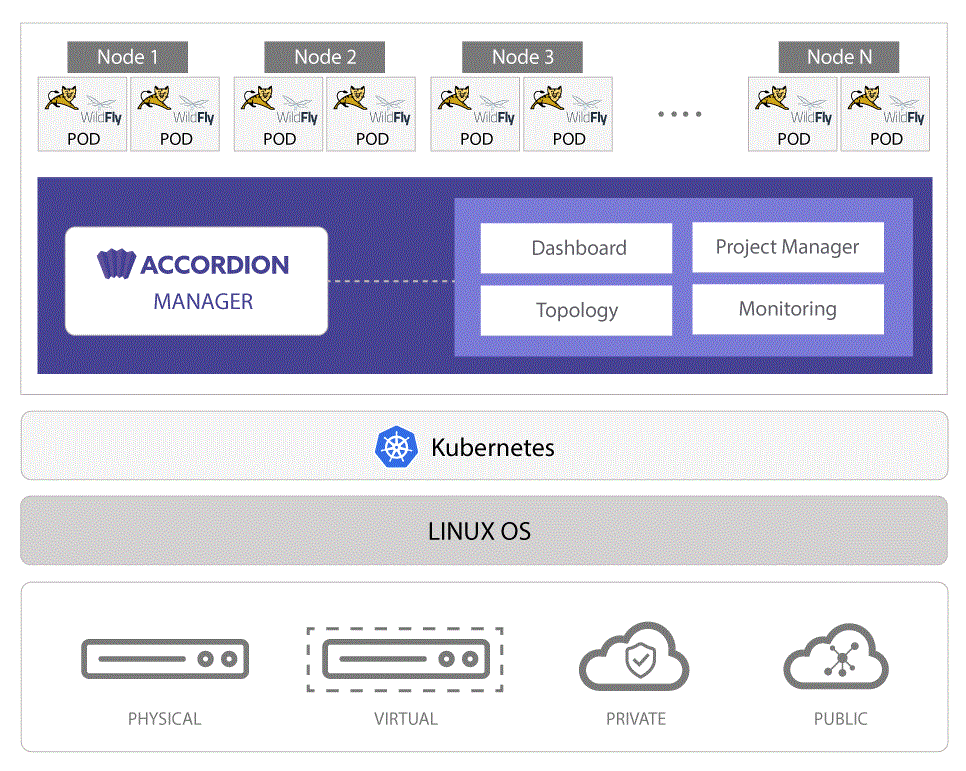The image size is (966, 771).
Task: Click the Kubernetes text label
Action: tap(492, 447)
